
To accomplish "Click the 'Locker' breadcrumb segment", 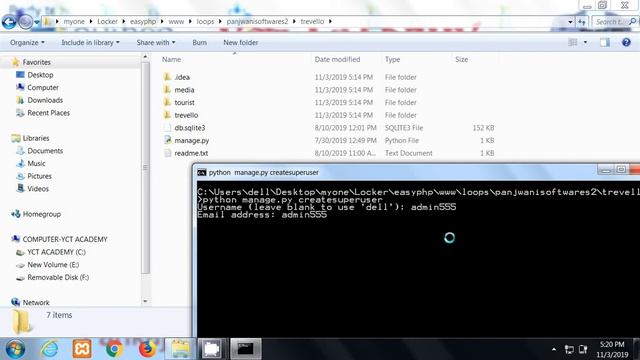I will (x=107, y=22).
